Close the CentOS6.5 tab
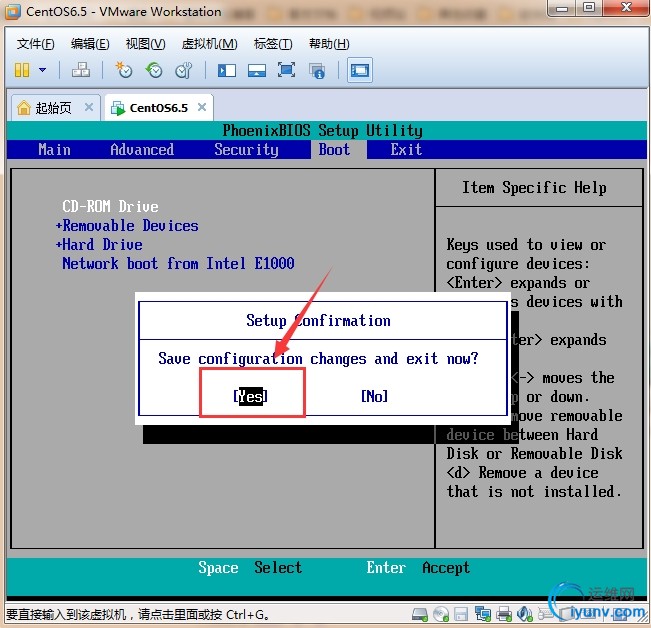The image size is (651, 628). click(x=202, y=108)
